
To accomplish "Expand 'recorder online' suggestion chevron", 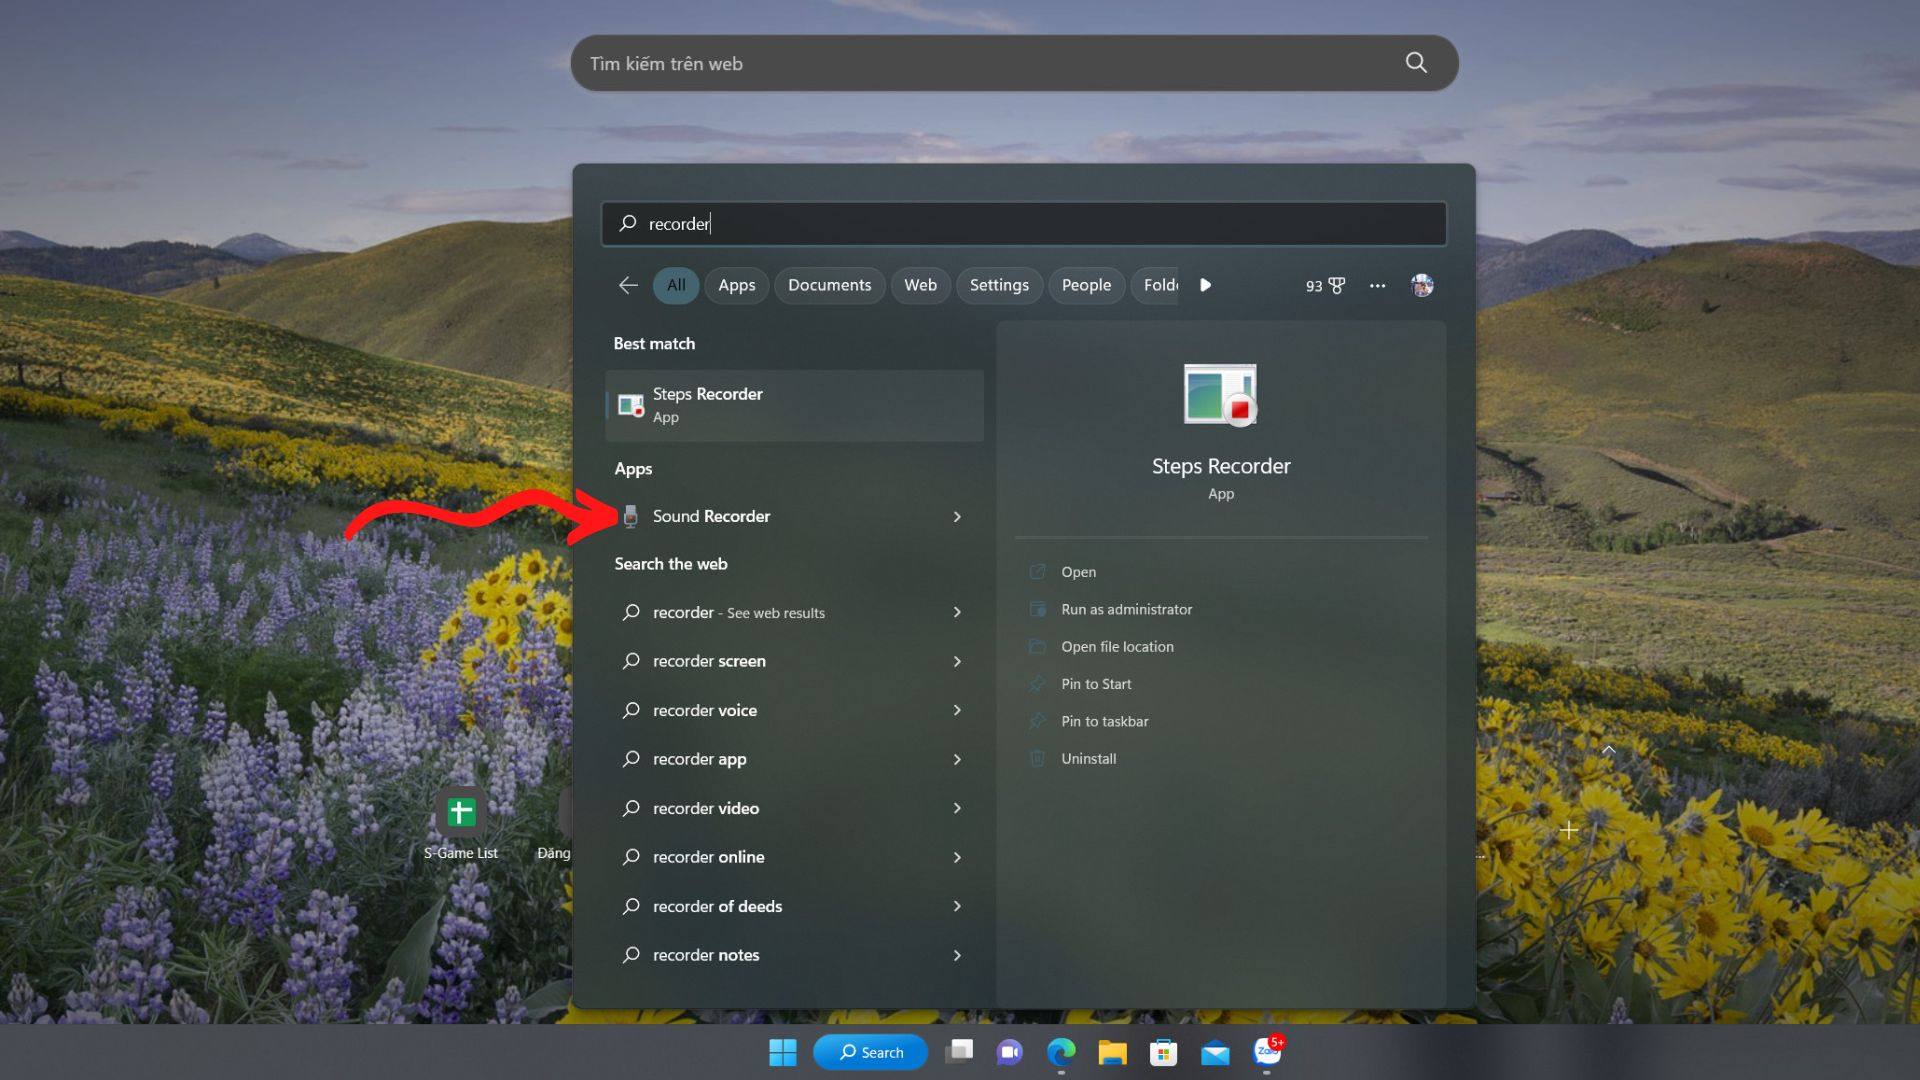I will point(957,858).
